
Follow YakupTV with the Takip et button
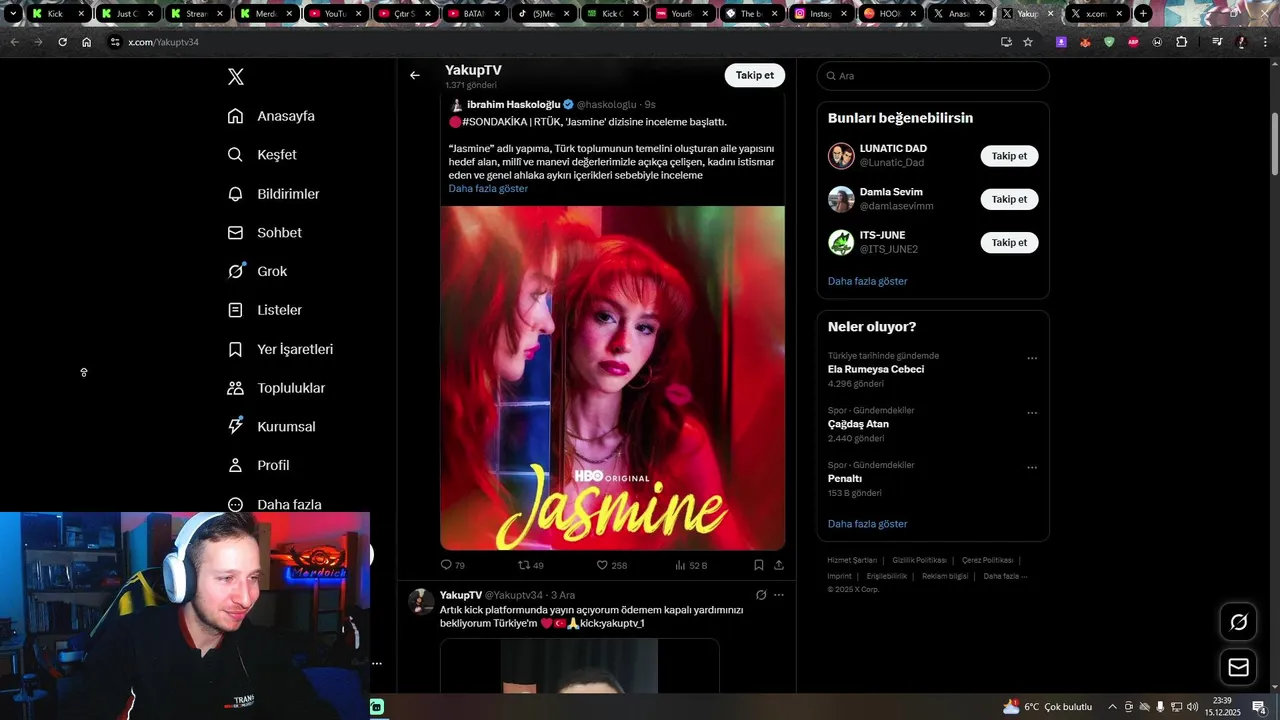(x=755, y=75)
